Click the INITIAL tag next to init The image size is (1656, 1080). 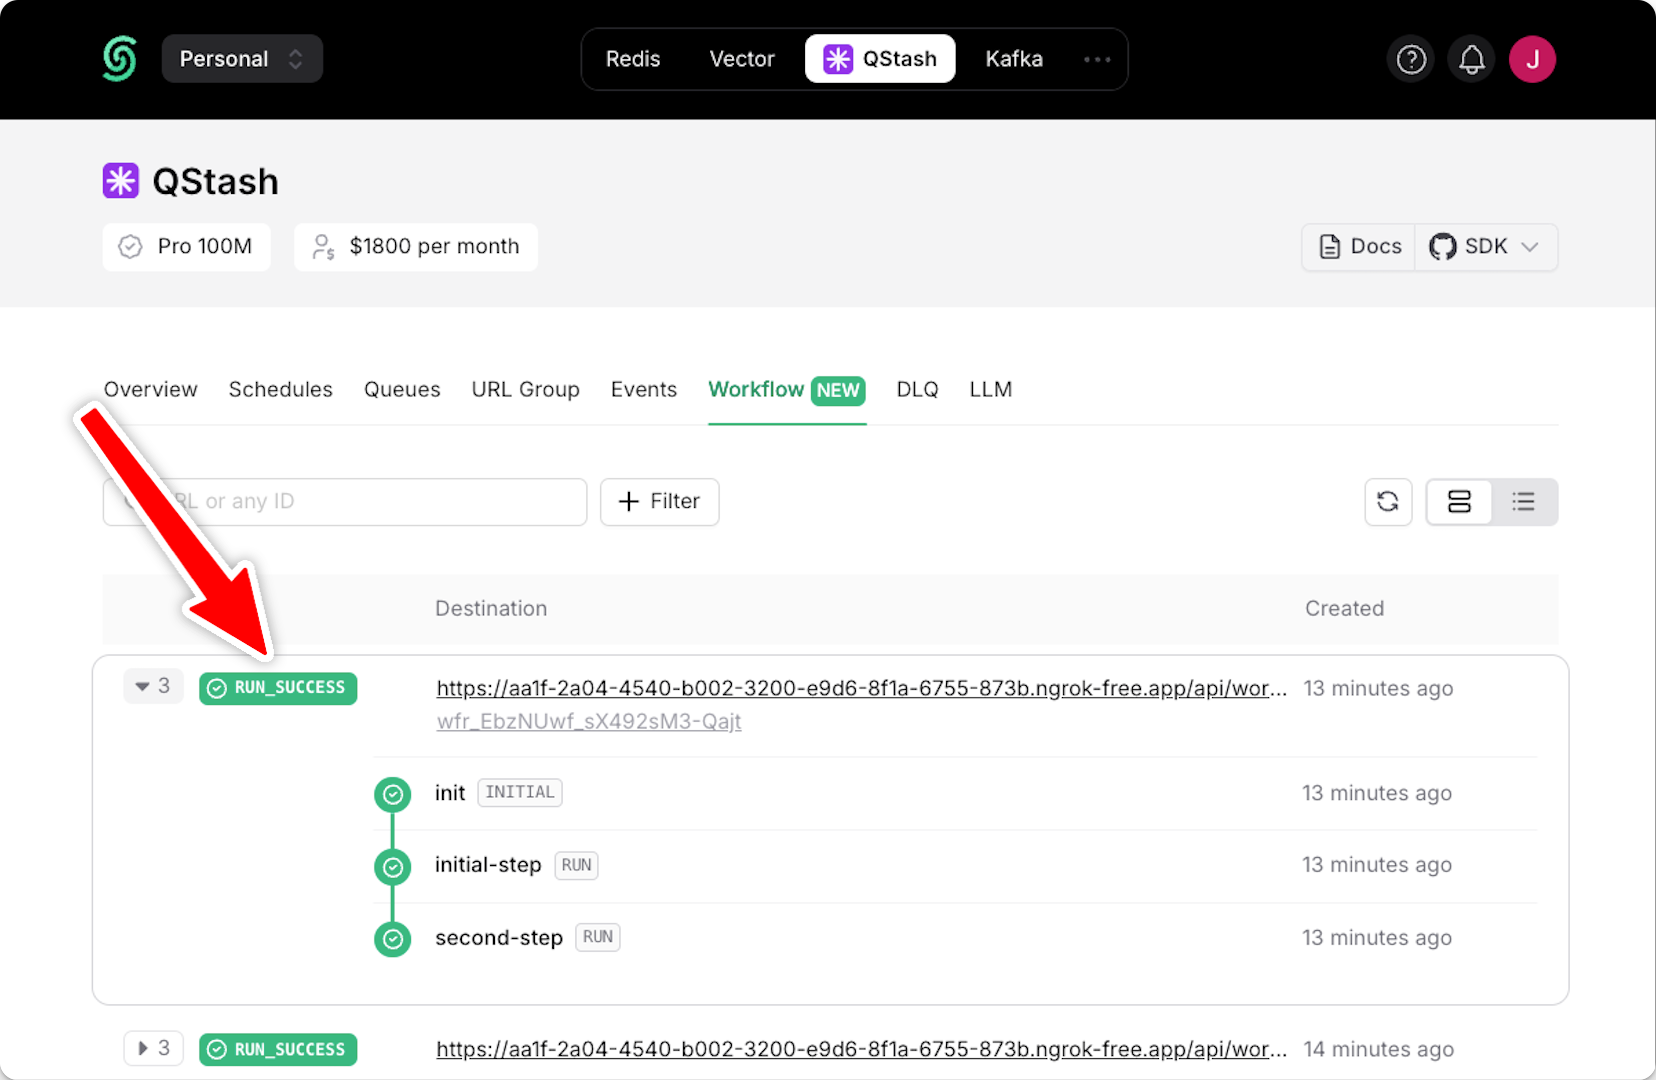pos(520,793)
